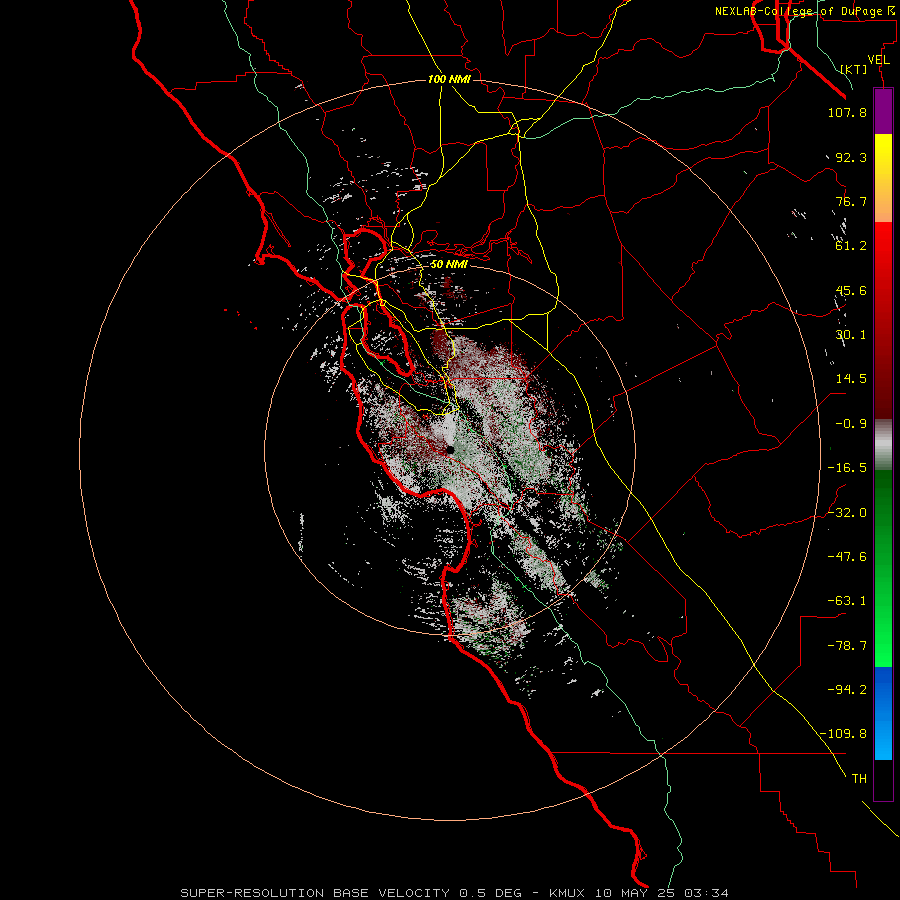Click SUPER-RESOLUTION in the bottom caption

(252, 893)
